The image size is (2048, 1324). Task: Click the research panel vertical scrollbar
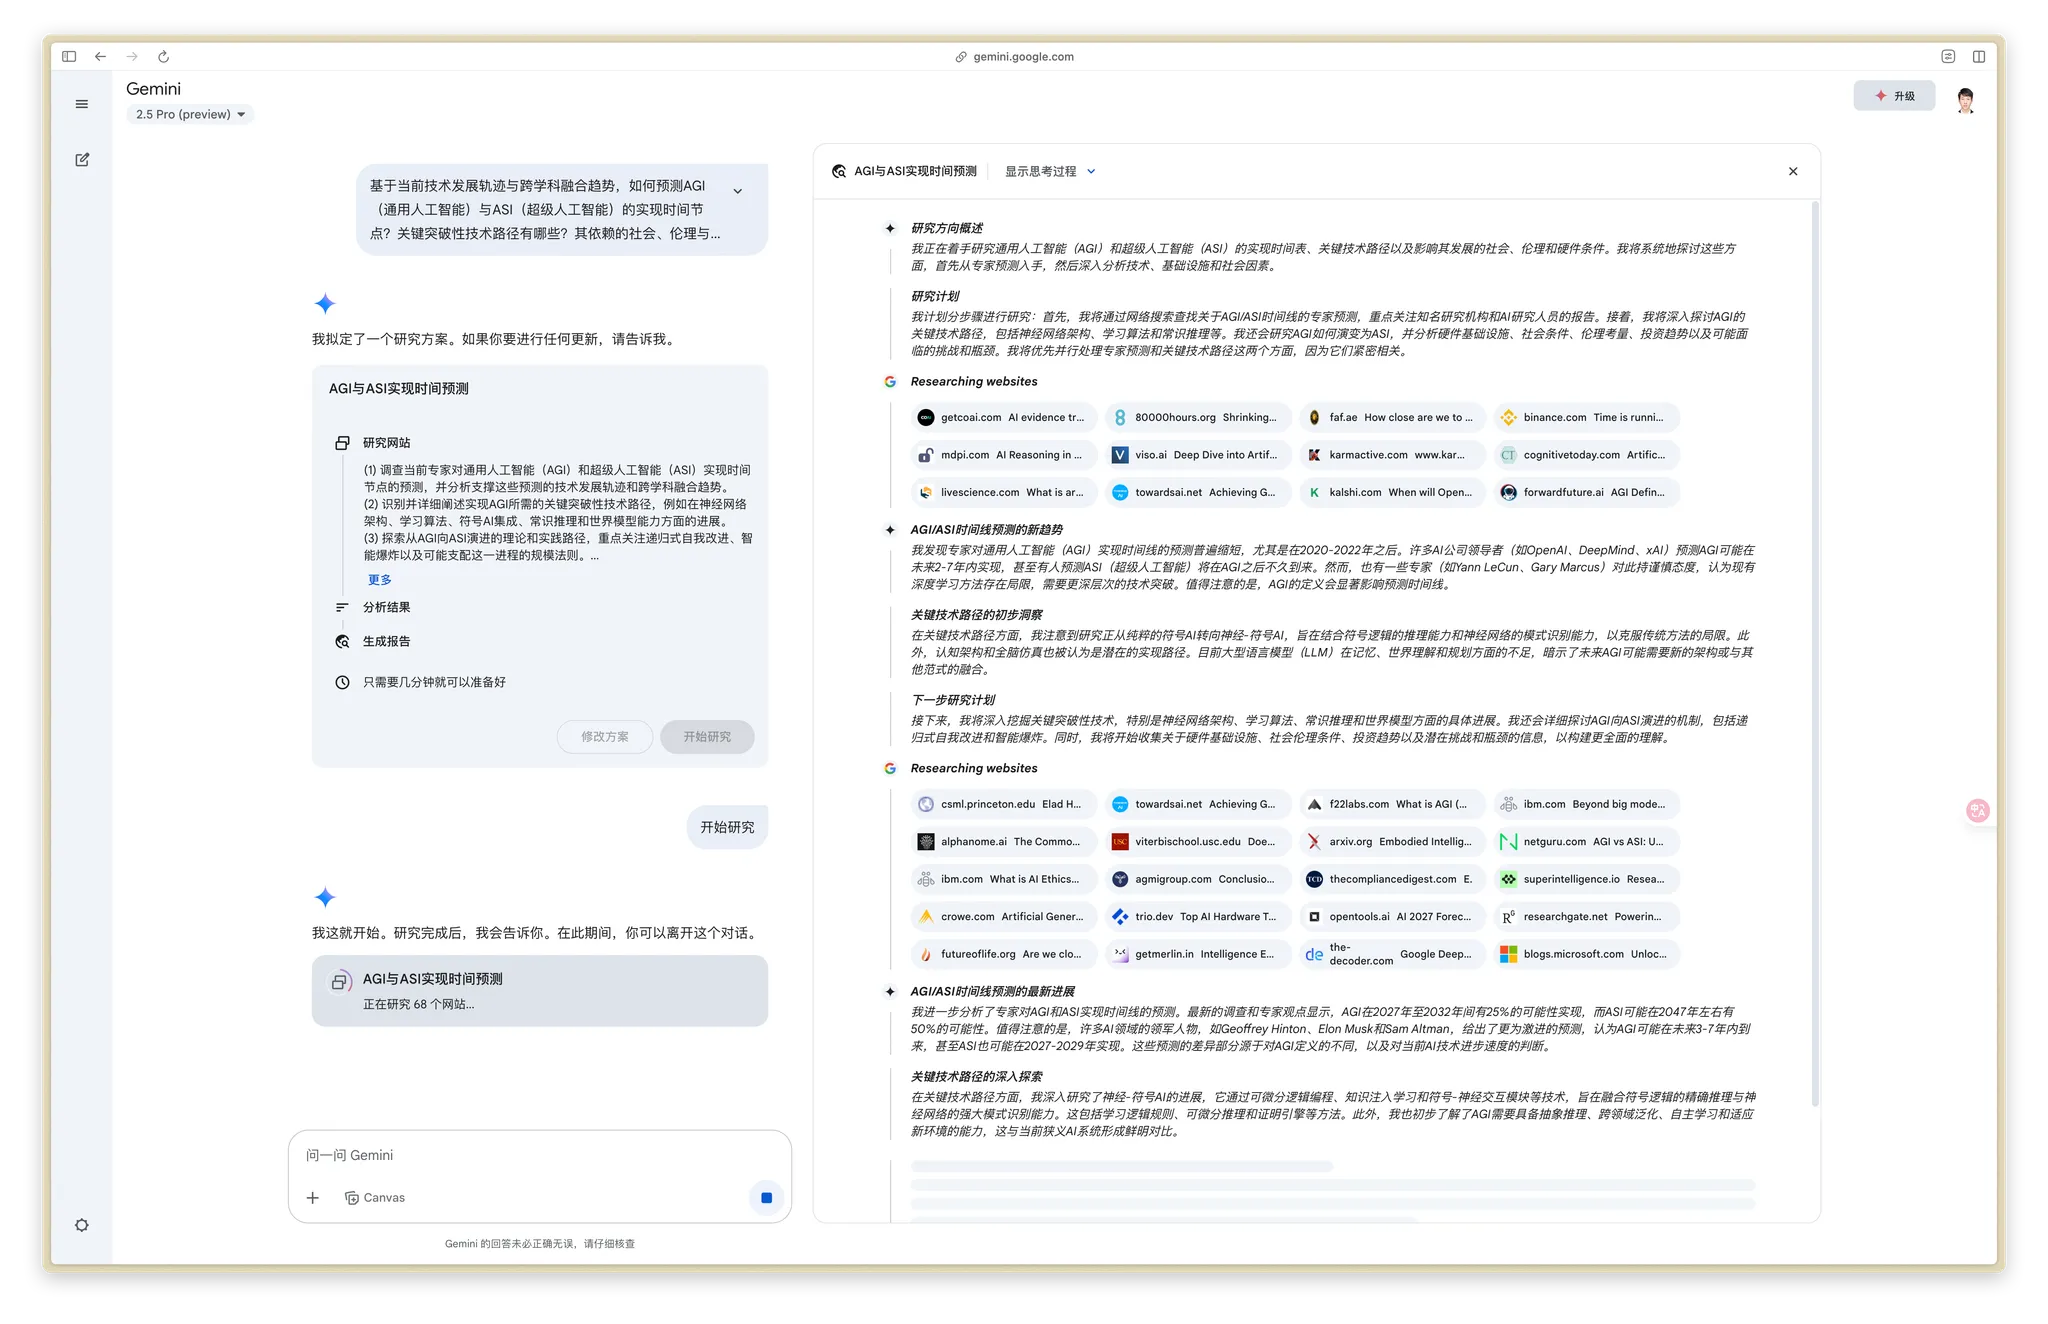[1814, 650]
